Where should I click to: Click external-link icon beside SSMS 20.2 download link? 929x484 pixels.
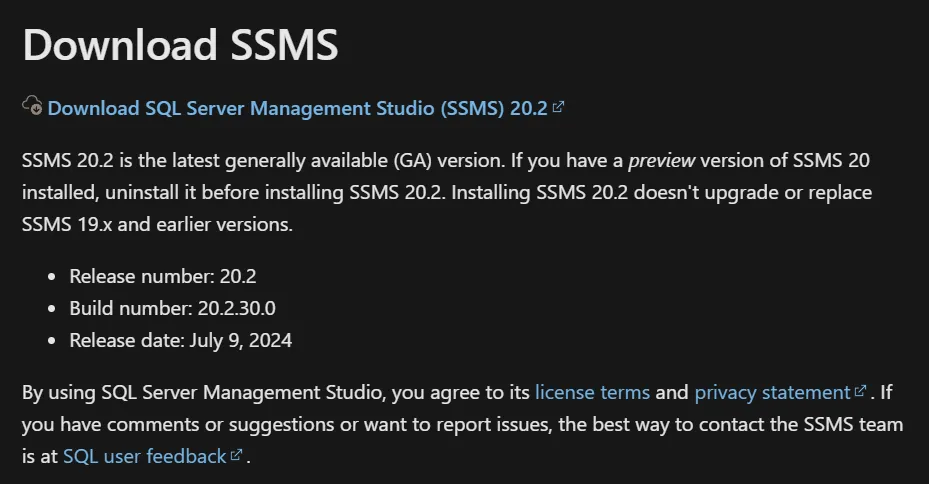coord(558,107)
